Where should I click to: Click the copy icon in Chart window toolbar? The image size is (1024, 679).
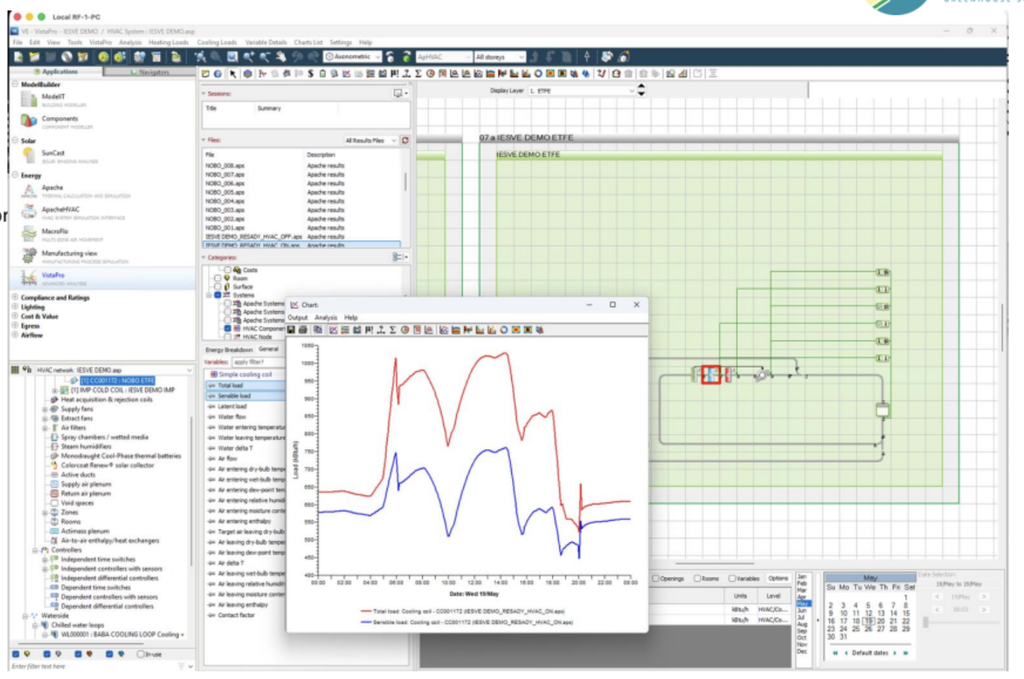click(x=318, y=330)
